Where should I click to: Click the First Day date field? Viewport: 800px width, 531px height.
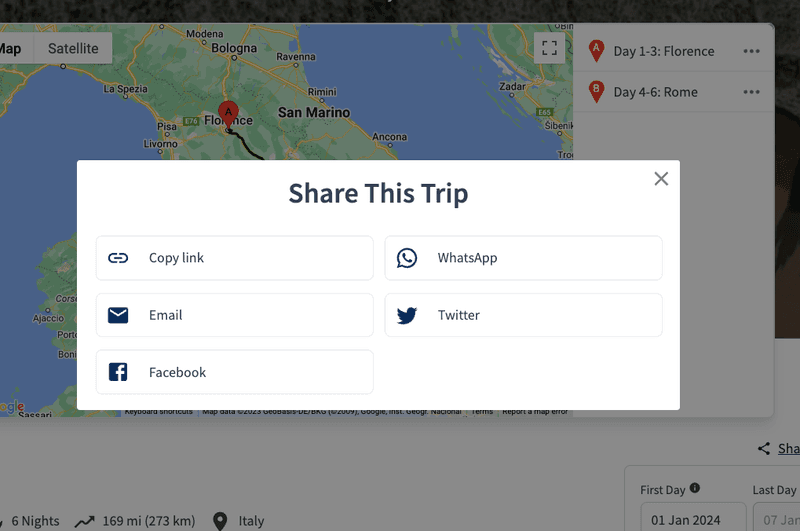pyautogui.click(x=685, y=520)
